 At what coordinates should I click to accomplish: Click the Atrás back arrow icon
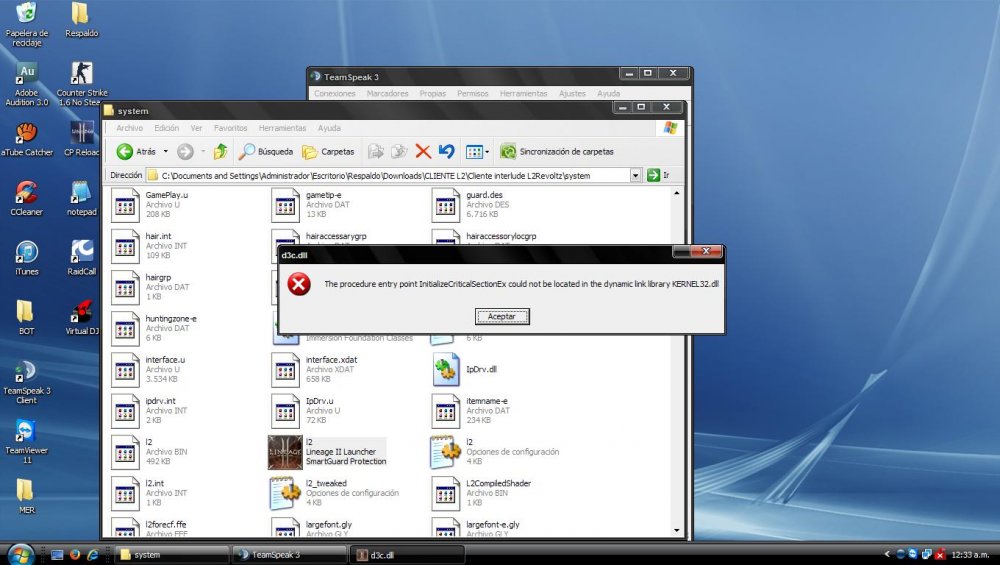coord(125,152)
